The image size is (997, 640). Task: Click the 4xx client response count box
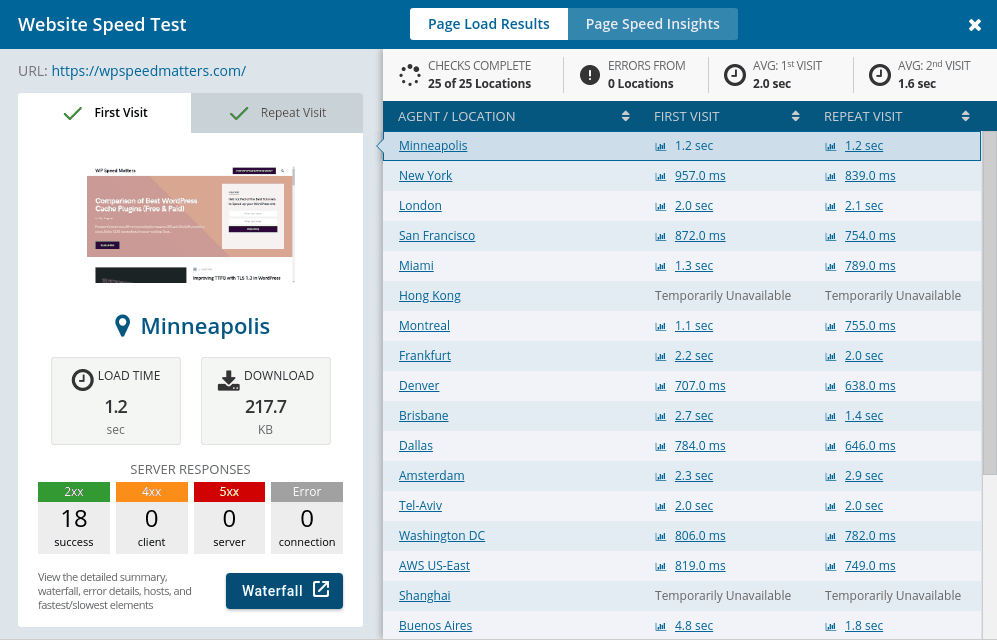tap(151, 518)
